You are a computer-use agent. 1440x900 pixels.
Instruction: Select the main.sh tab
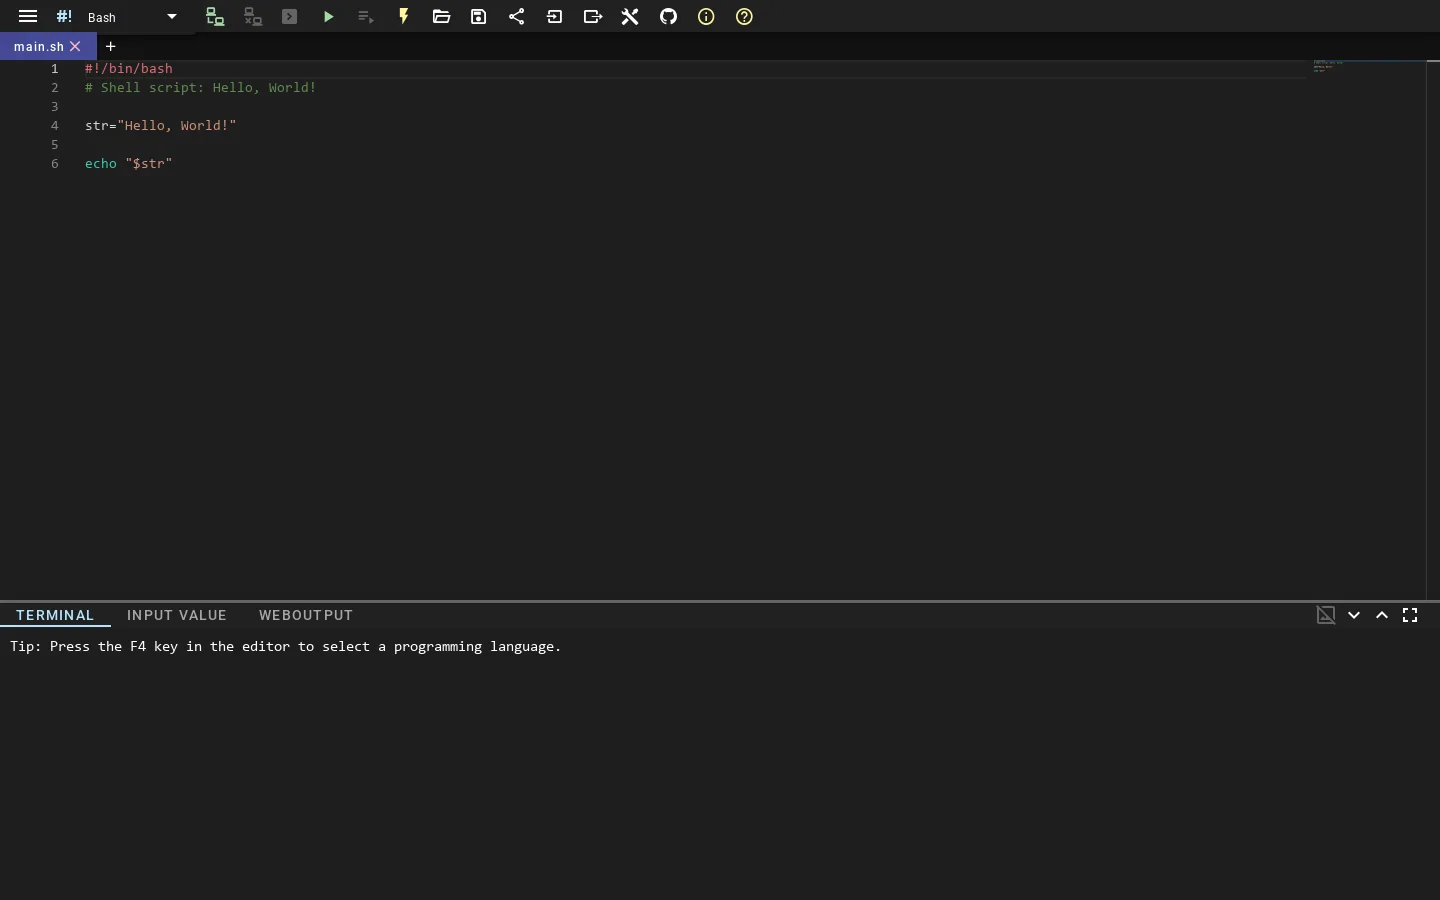coord(39,47)
